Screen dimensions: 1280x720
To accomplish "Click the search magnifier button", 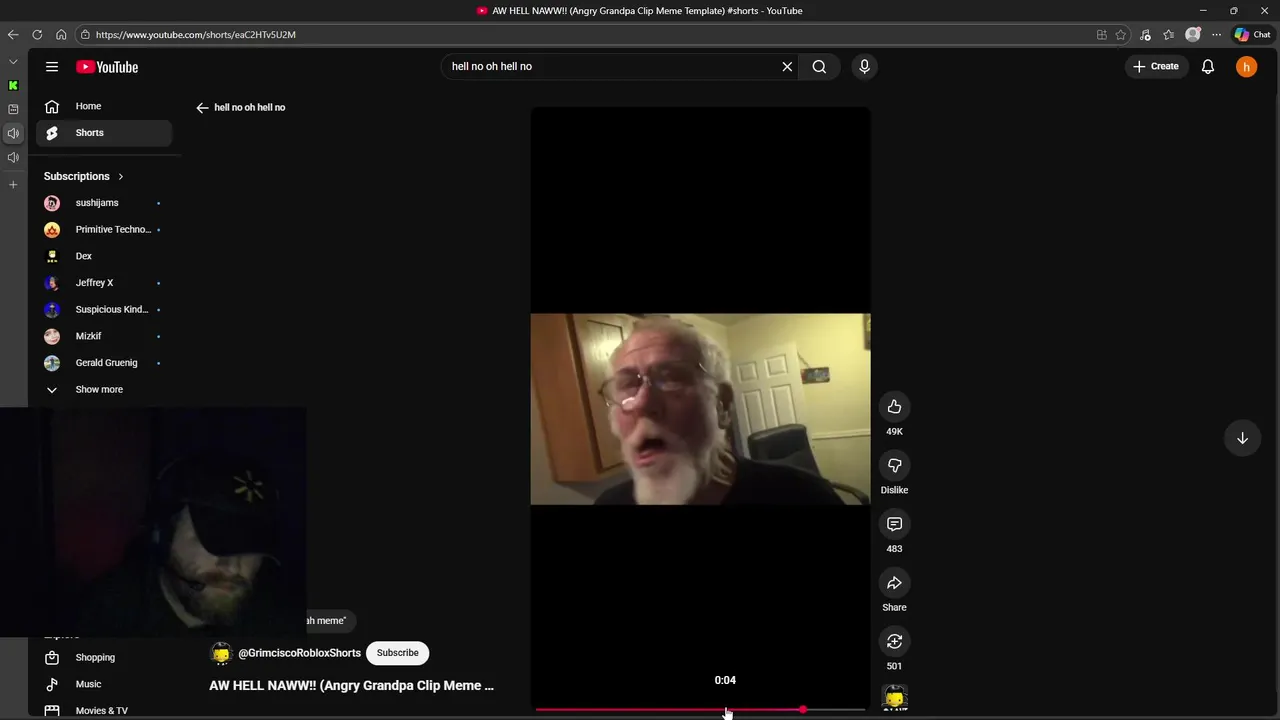I will [x=819, y=67].
